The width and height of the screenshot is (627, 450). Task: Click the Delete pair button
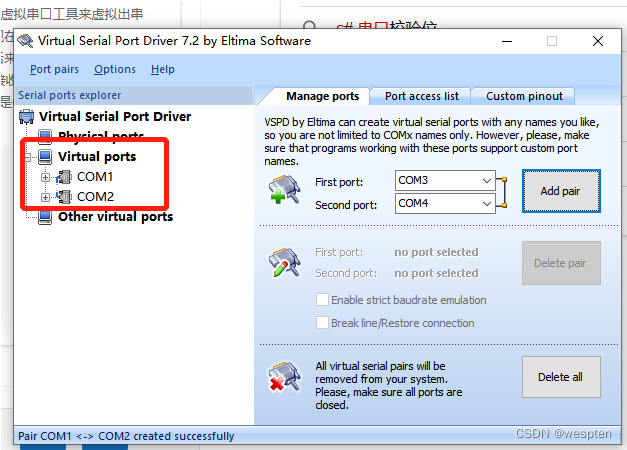point(561,263)
